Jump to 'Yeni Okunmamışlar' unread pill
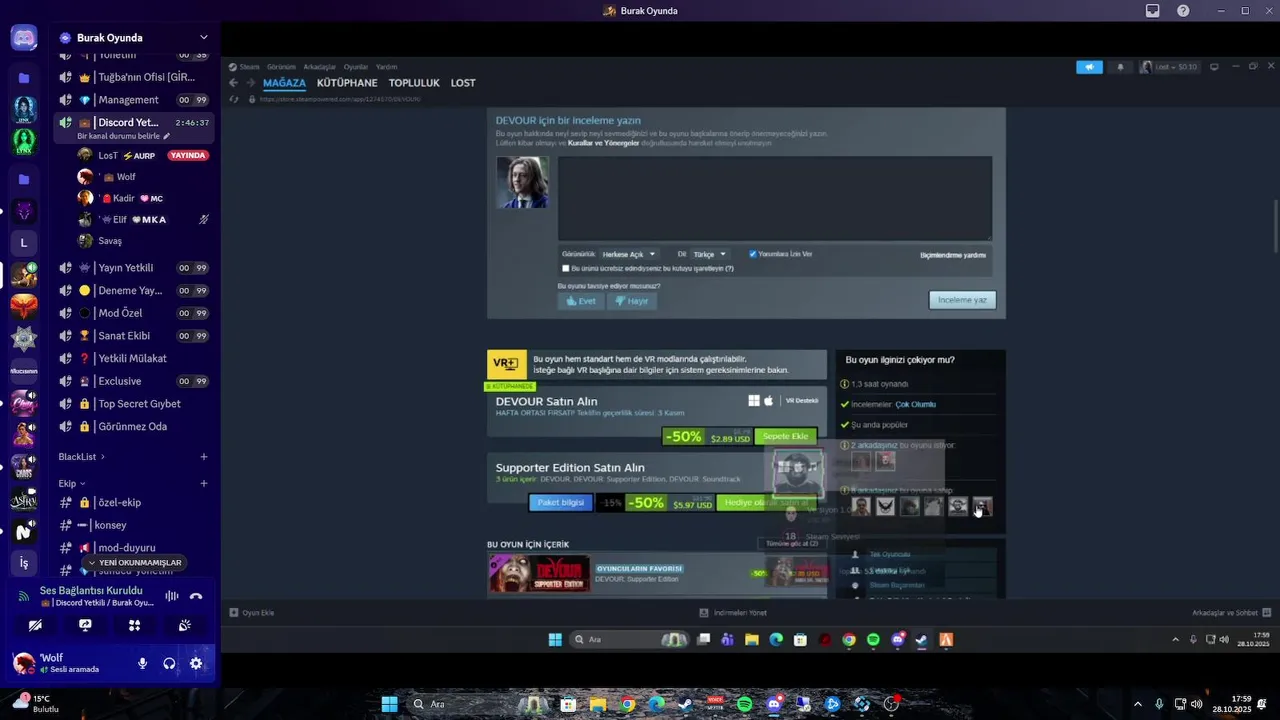Screen dimensions: 1280x720 tap(135, 562)
